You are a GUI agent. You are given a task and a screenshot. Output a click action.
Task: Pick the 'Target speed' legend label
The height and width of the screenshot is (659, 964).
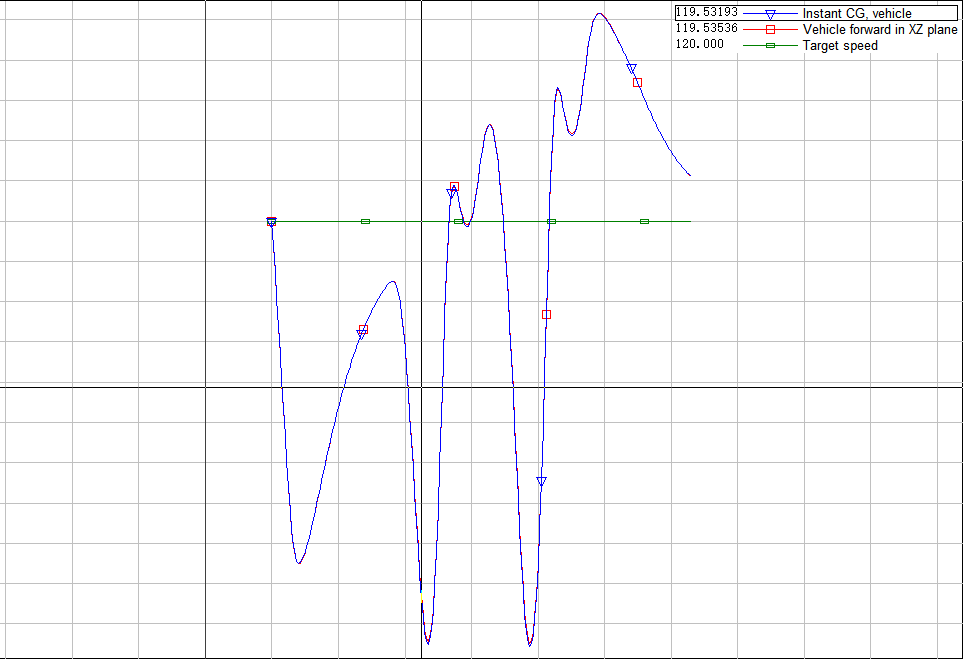coord(840,45)
